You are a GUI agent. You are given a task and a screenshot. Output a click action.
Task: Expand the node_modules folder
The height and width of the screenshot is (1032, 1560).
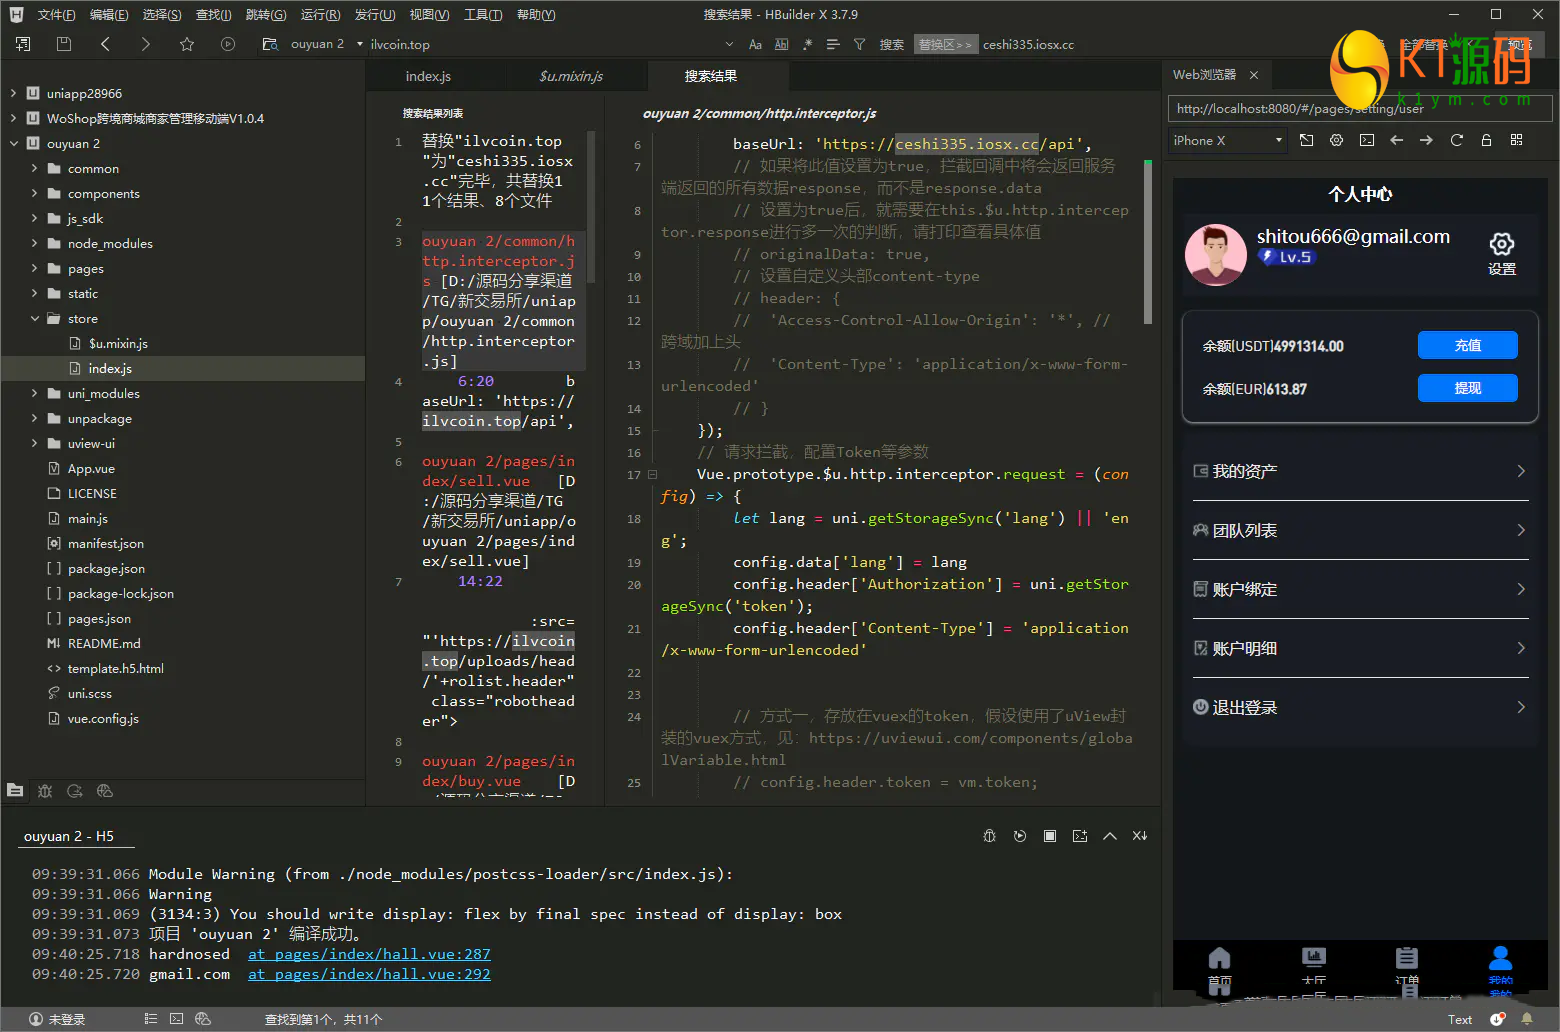point(35,244)
